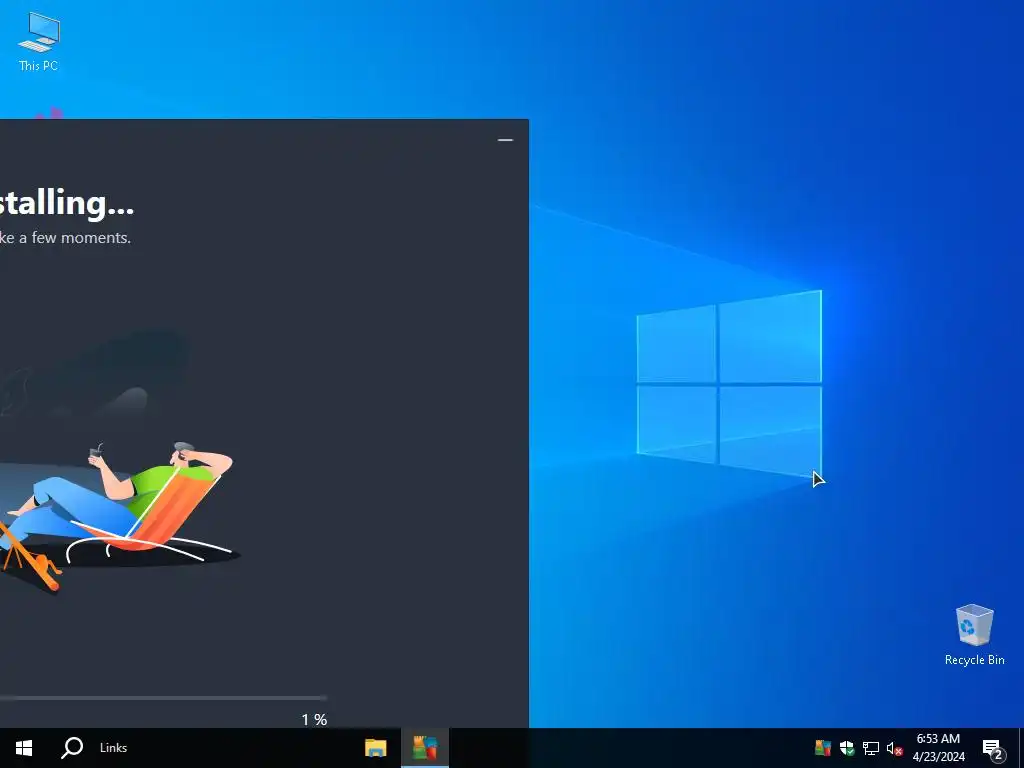Click the Show desktop strip at the taskbar end

(1021, 748)
